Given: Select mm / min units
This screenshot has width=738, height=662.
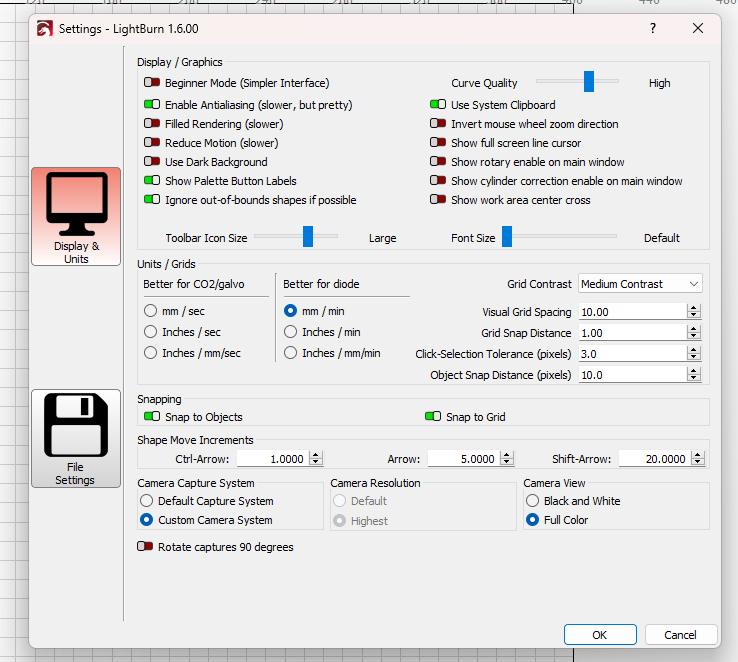Looking at the screenshot, I should point(290,311).
